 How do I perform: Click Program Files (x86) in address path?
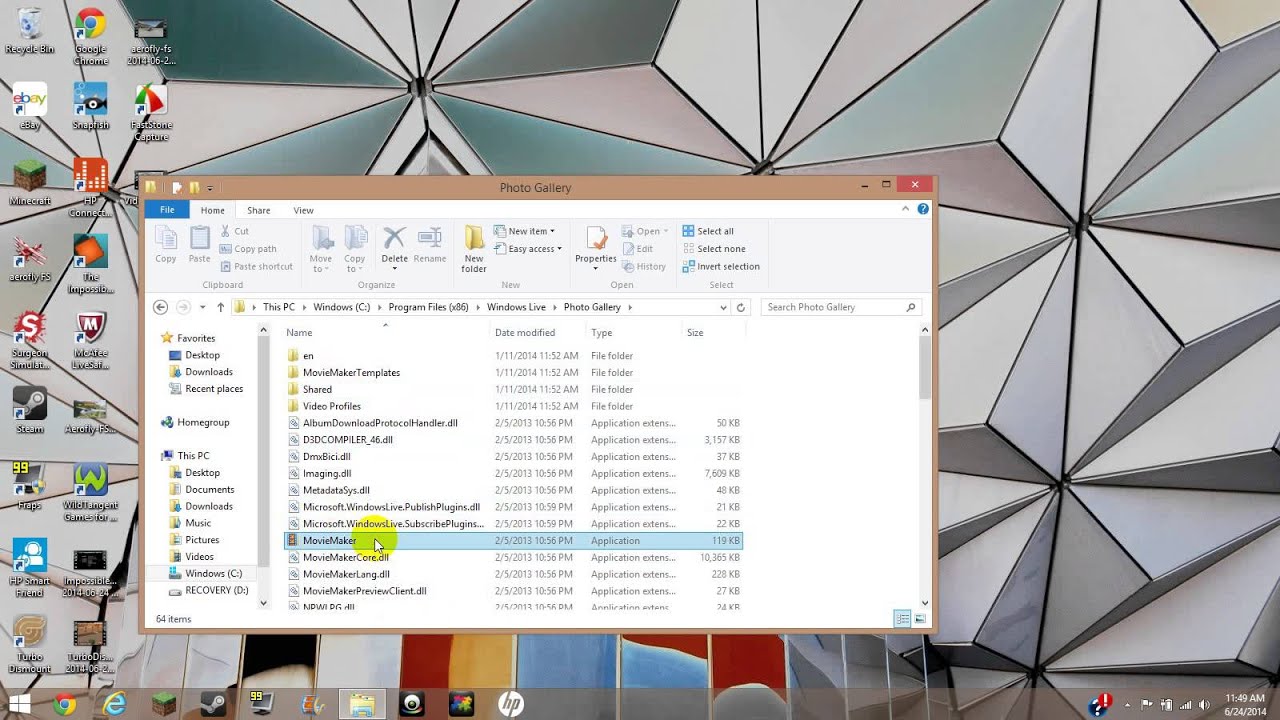428,307
